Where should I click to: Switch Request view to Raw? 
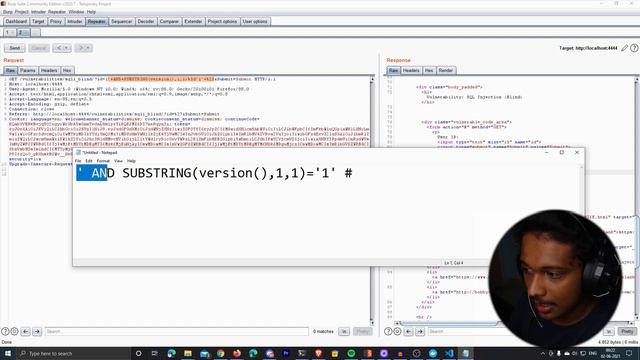(10, 71)
